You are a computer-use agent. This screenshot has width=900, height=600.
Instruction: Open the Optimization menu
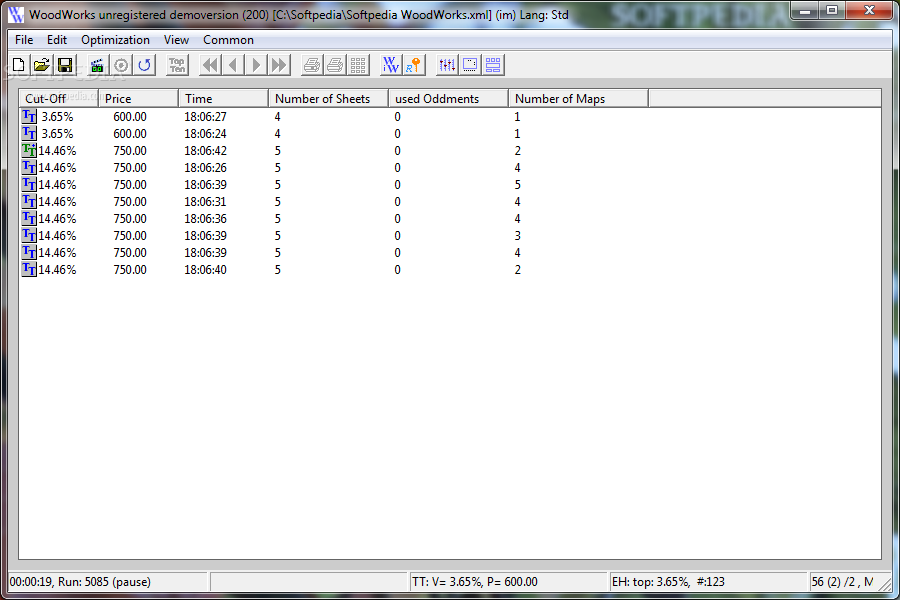115,40
